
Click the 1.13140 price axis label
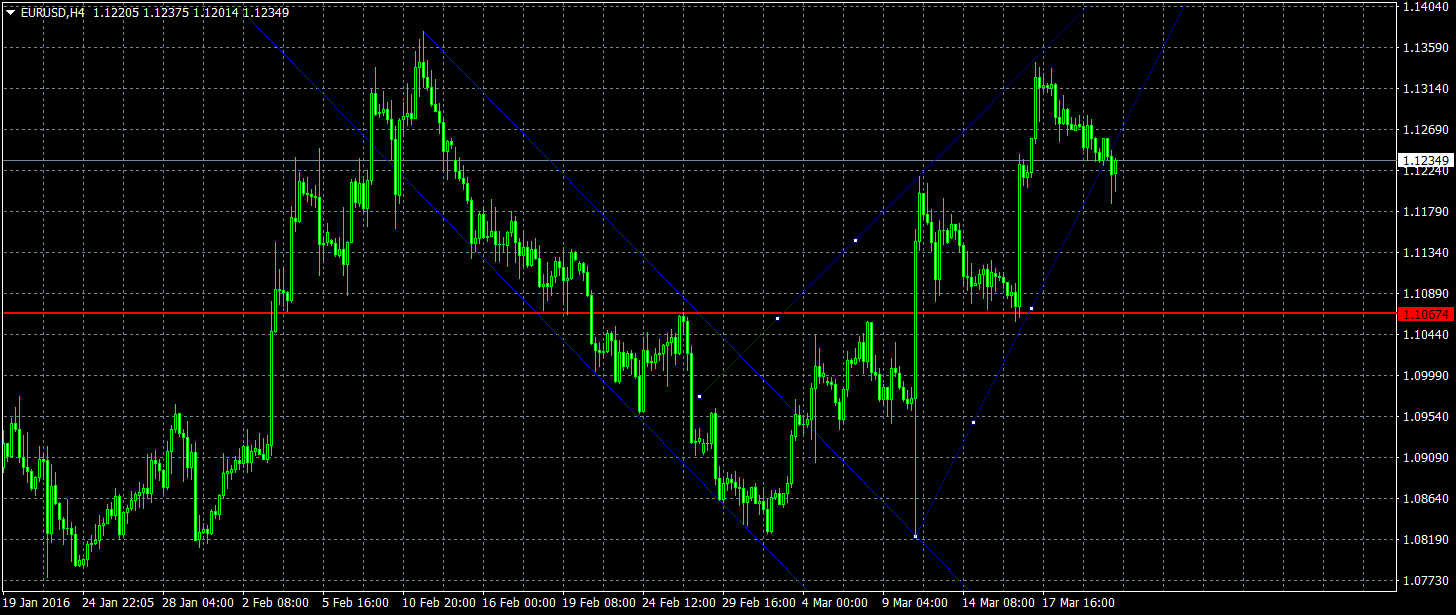tap(1426, 88)
